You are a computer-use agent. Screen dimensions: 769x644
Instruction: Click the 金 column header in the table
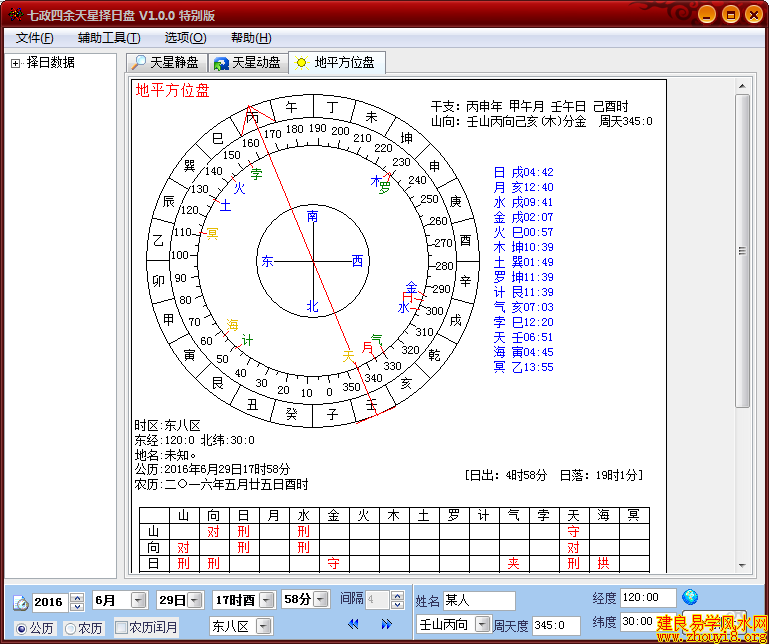point(333,515)
